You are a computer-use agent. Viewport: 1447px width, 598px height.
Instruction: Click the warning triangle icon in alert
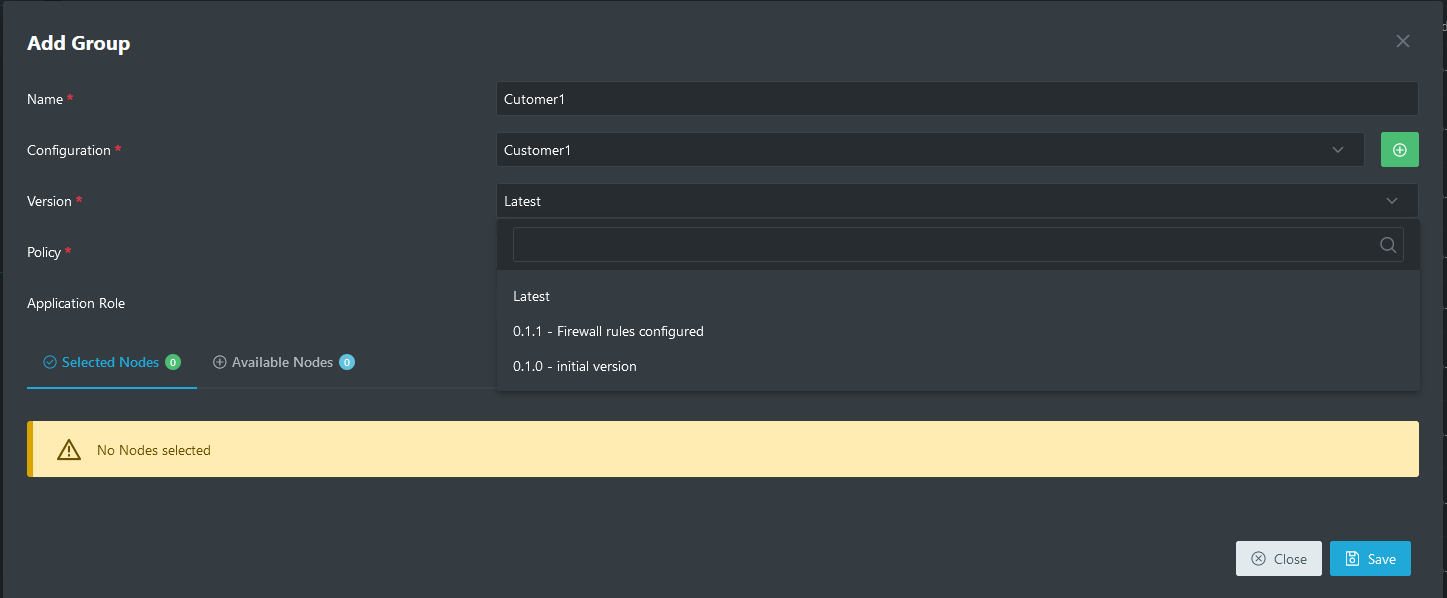68,450
